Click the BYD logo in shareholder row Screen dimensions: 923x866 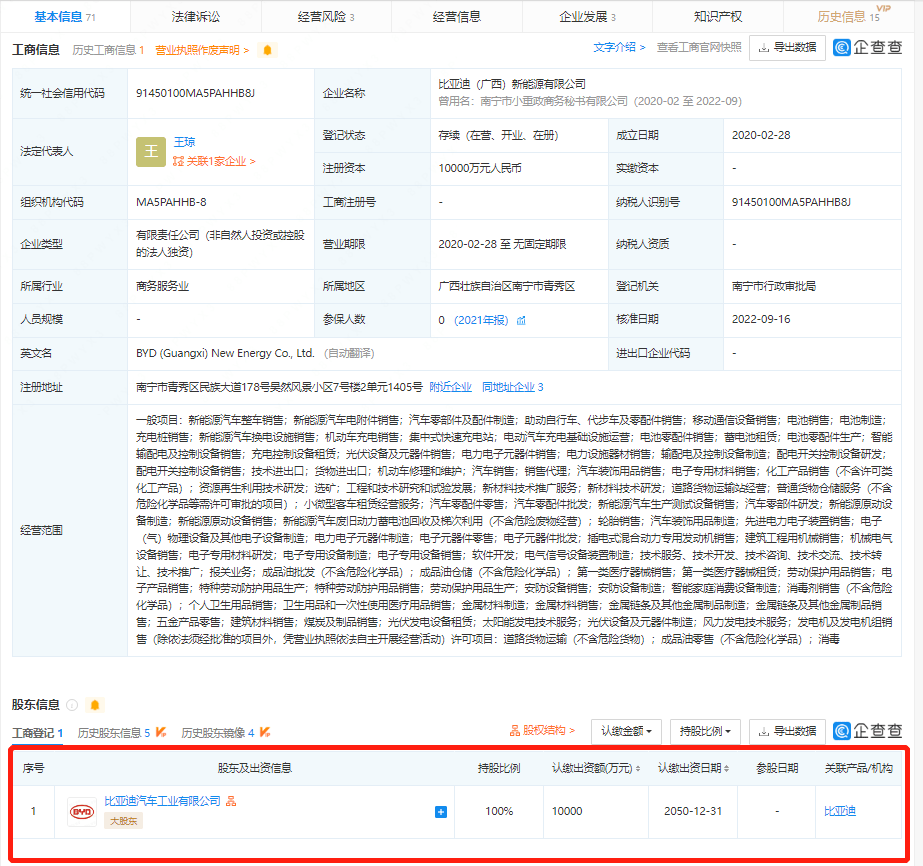coord(82,812)
